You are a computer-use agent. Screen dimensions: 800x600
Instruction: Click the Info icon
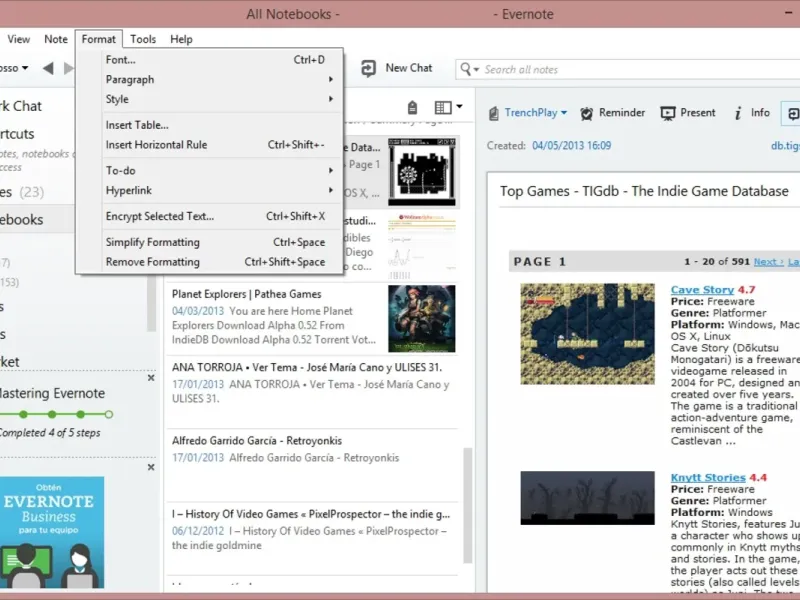738,113
